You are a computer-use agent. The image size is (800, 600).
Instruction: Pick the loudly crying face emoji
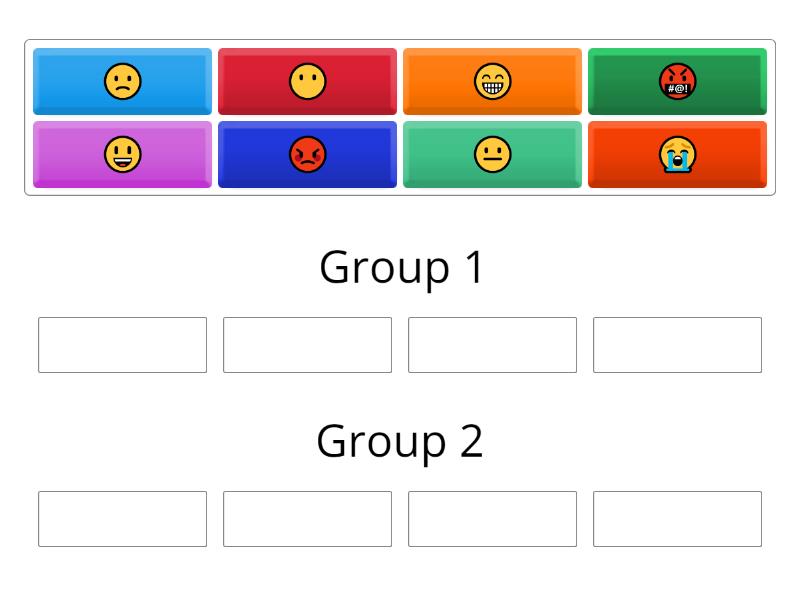678,155
